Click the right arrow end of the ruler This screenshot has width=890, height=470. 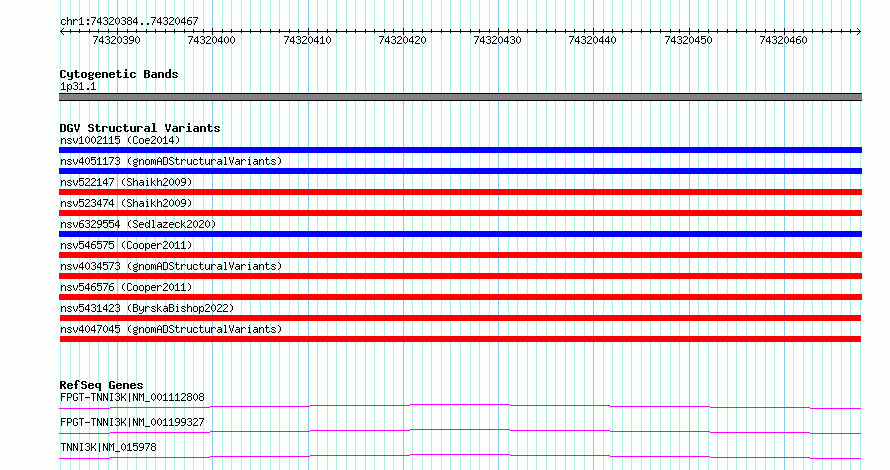click(859, 32)
